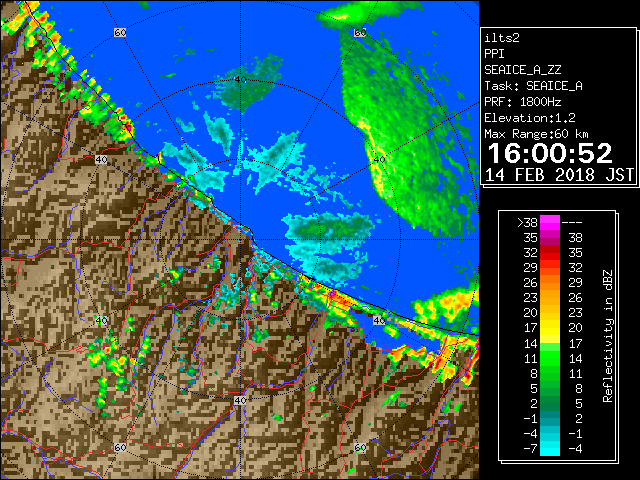Click the "14 FEB 2018 JST" date
The height and width of the screenshot is (480, 640).
[x=559, y=175]
